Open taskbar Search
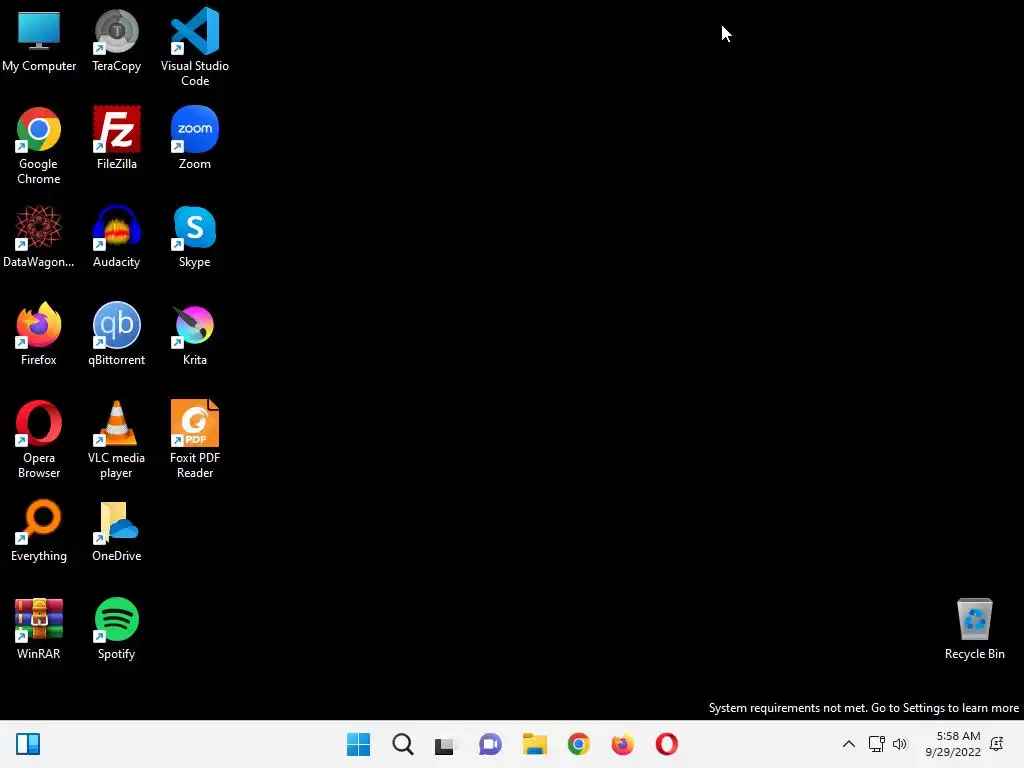The height and width of the screenshot is (768, 1024). (x=402, y=744)
